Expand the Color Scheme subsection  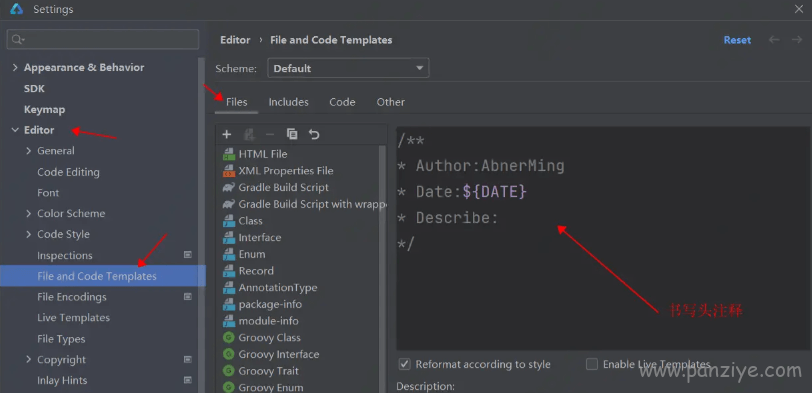coord(28,213)
